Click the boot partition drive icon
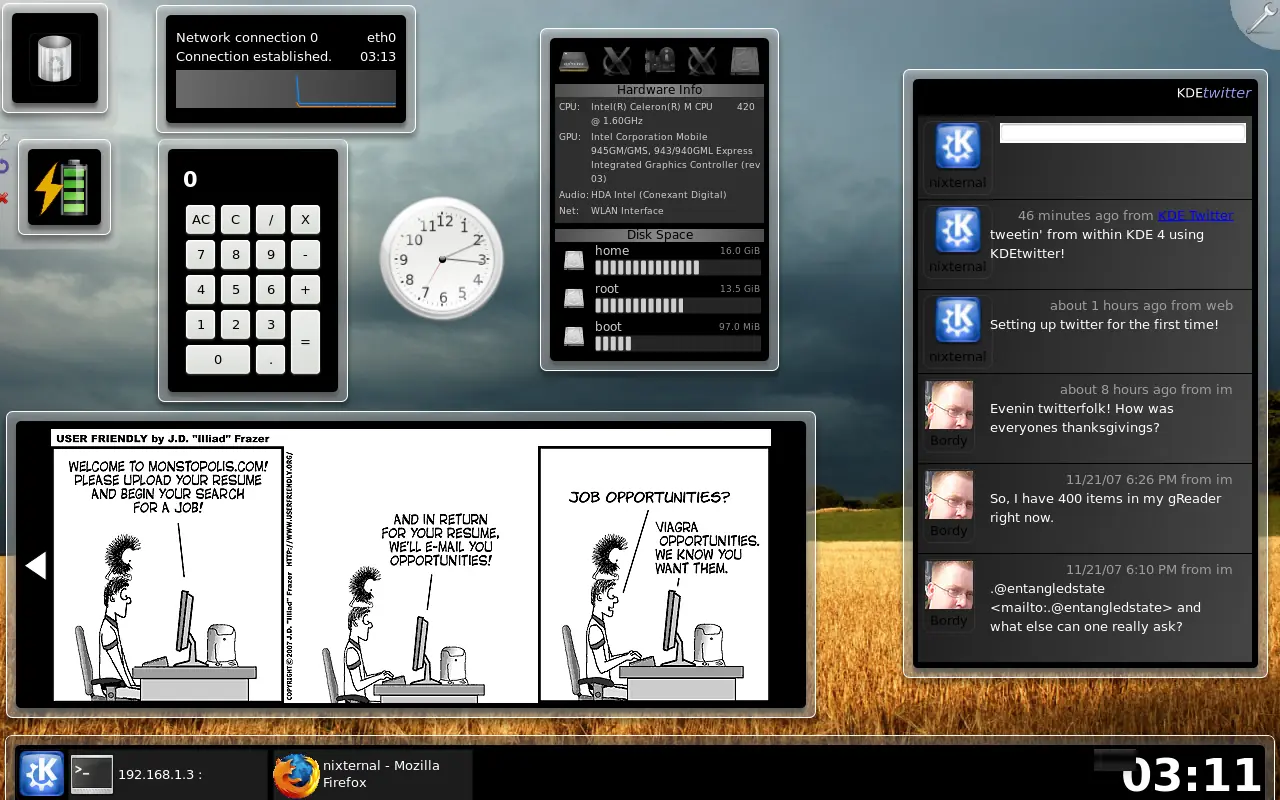The width and height of the screenshot is (1280, 800). click(x=573, y=336)
